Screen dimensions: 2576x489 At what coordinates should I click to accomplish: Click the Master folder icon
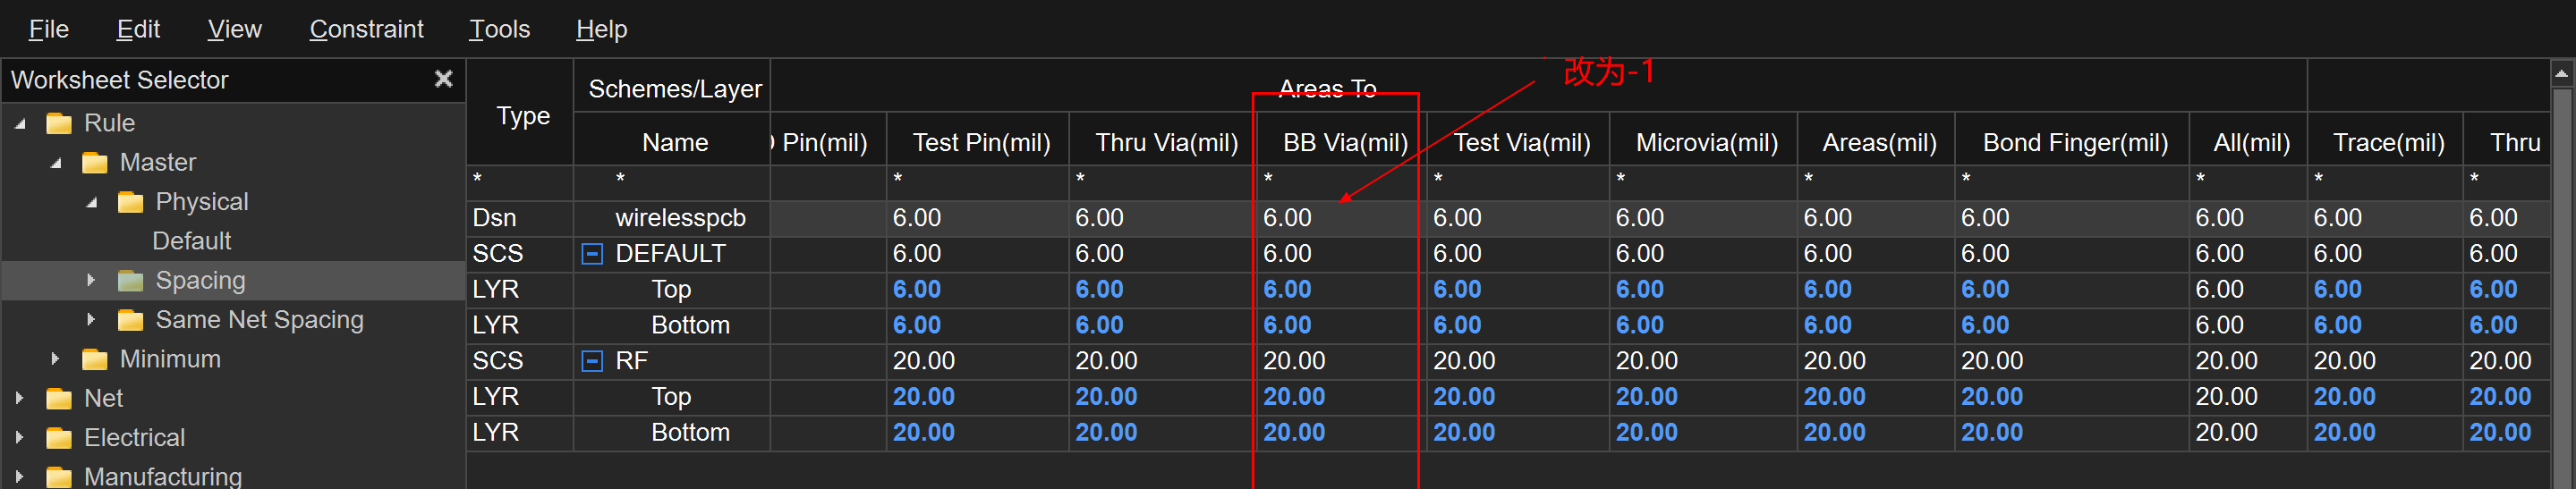[95, 163]
